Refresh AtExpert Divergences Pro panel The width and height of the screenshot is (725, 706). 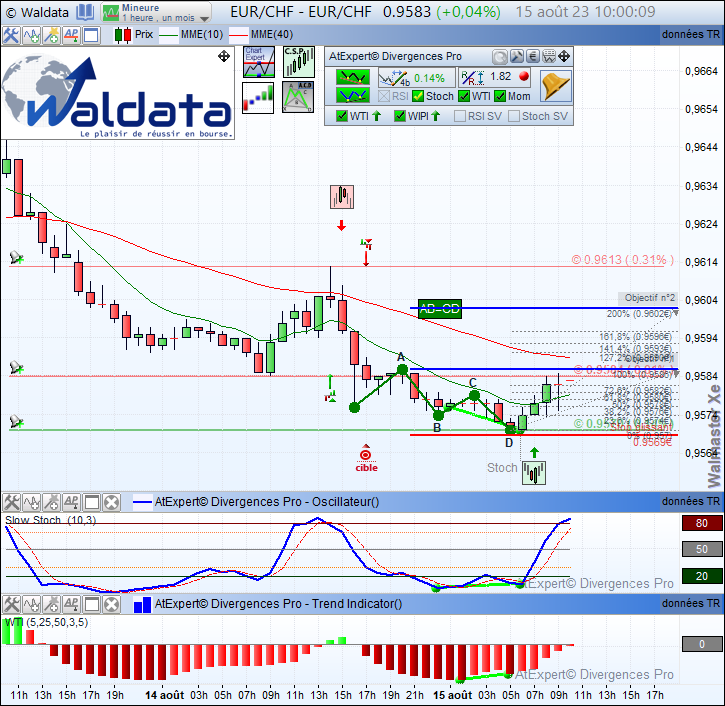pos(499,57)
